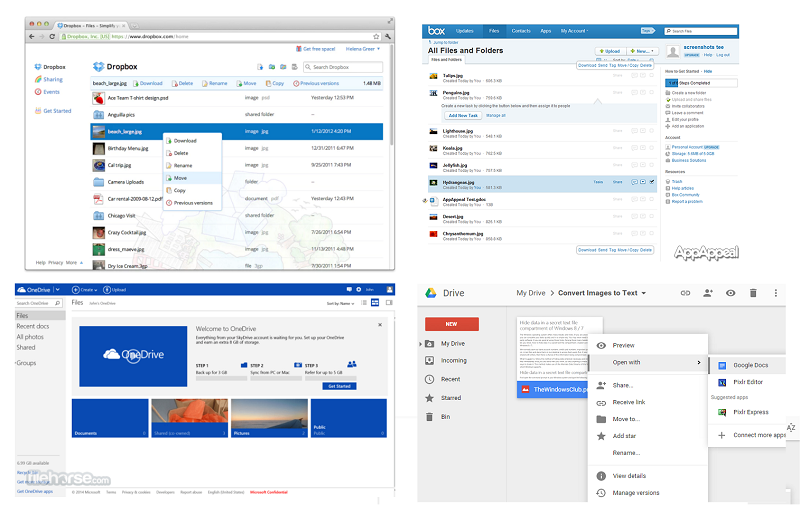Viewport: 800px width, 505px height.
Task: Toggle the OneDrive details pane icon
Action: point(389,303)
